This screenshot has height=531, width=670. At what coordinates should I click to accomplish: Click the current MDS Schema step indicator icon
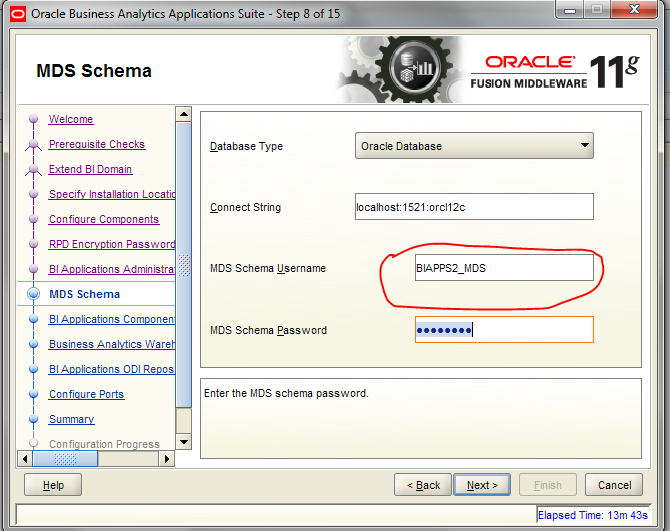[x=33, y=294]
